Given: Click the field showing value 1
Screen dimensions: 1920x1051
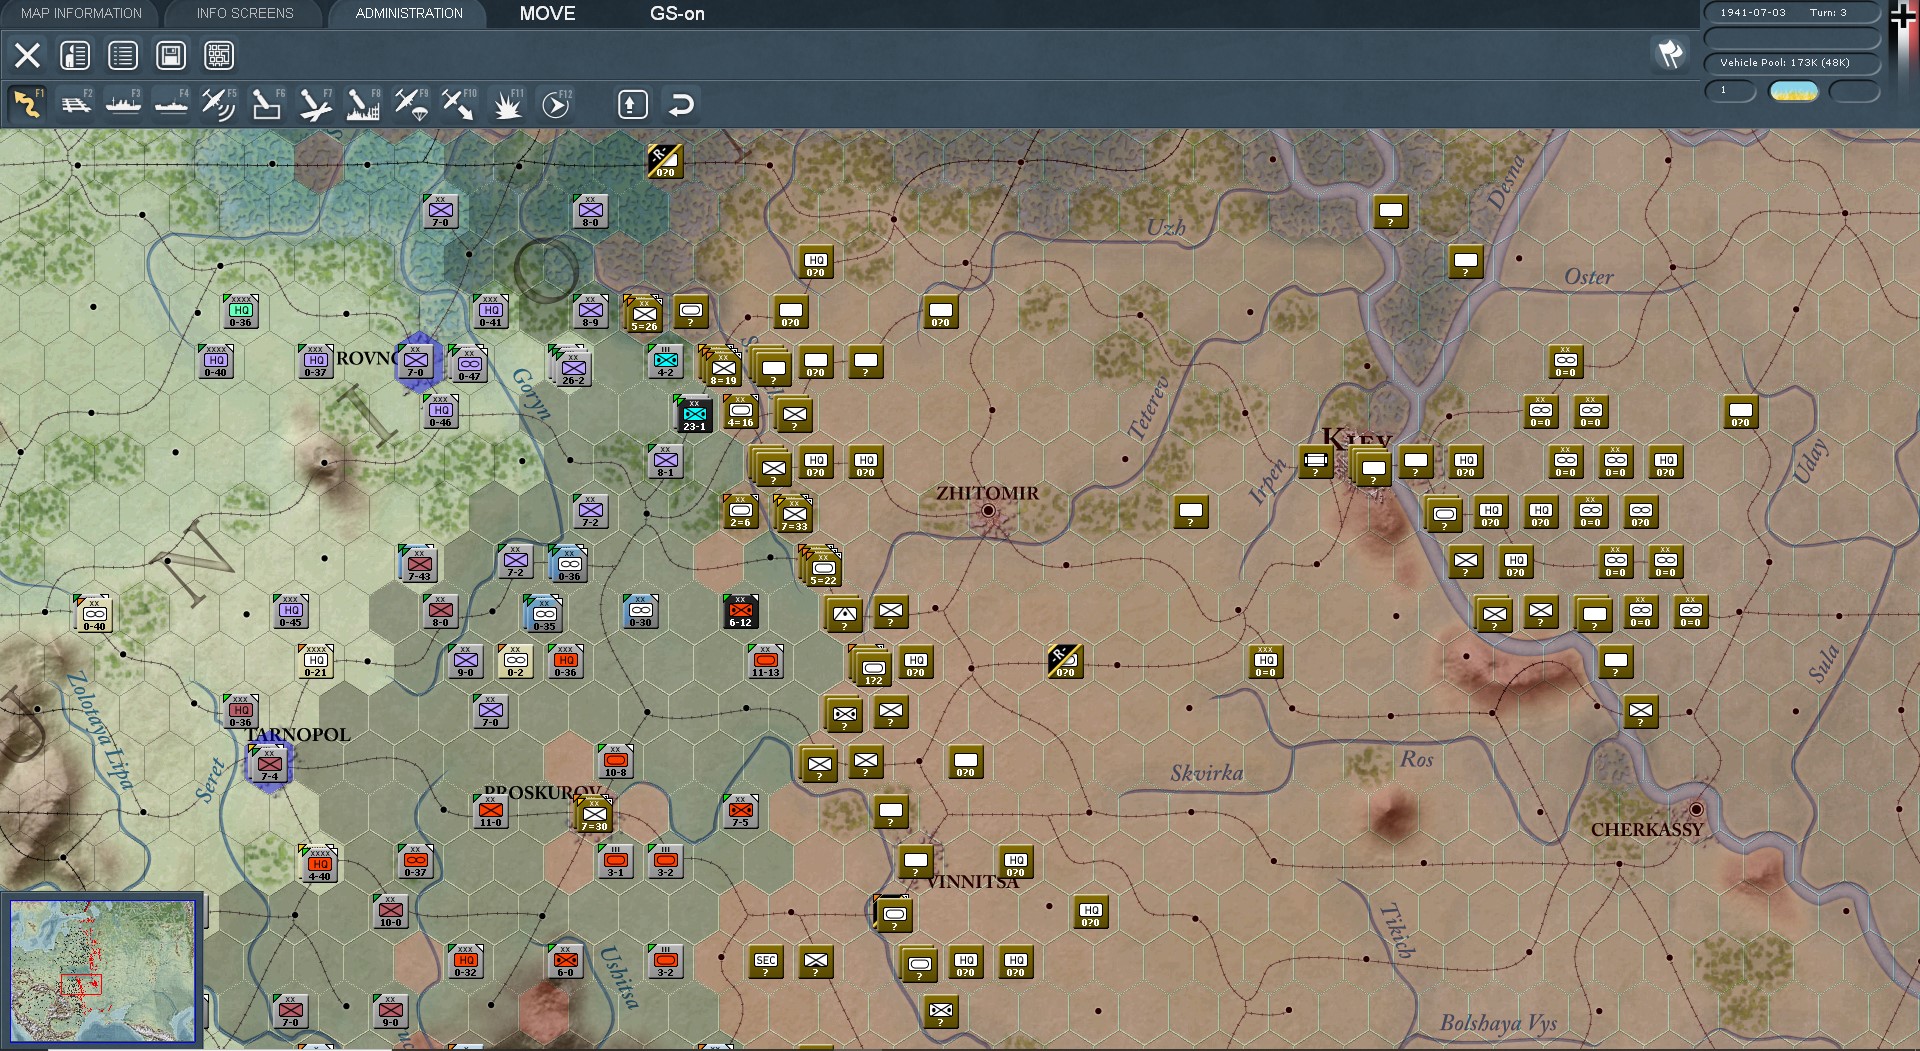Looking at the screenshot, I should click(1730, 91).
